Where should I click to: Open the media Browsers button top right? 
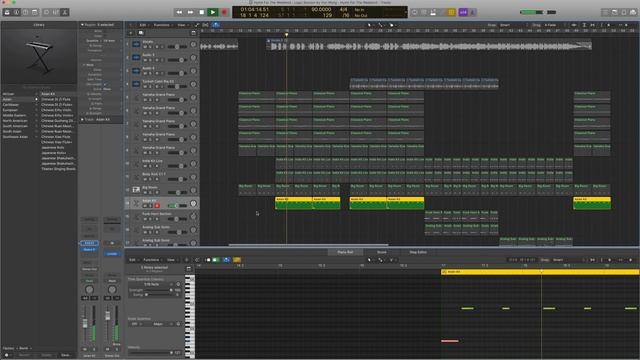[x=633, y=12]
